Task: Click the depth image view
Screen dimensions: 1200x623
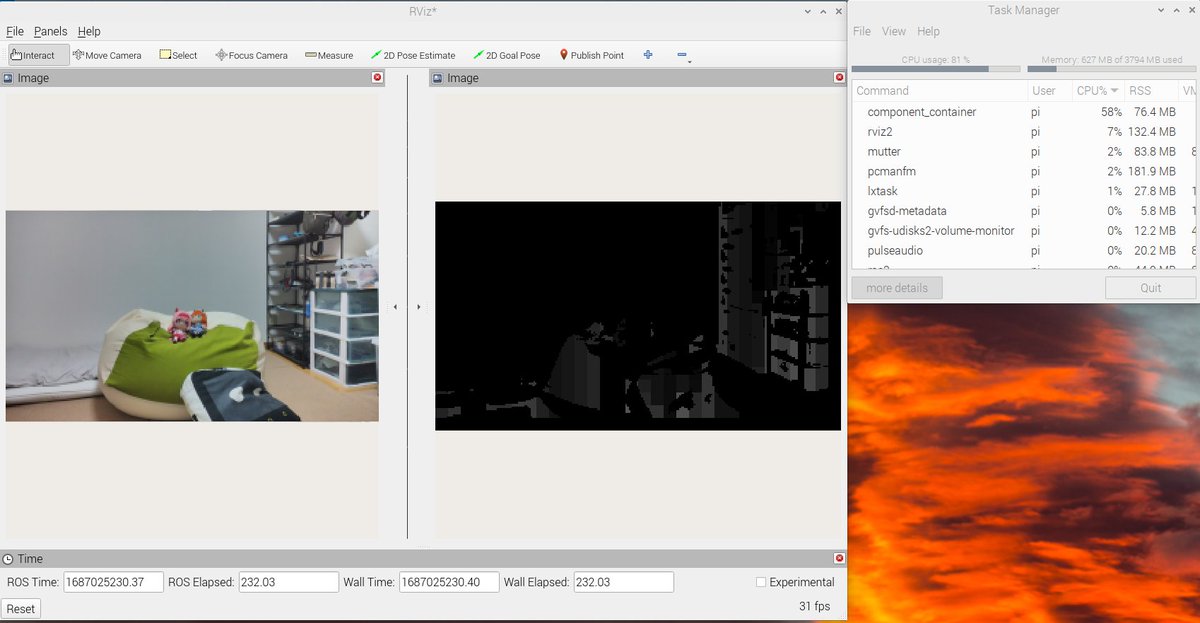Action: click(638, 316)
